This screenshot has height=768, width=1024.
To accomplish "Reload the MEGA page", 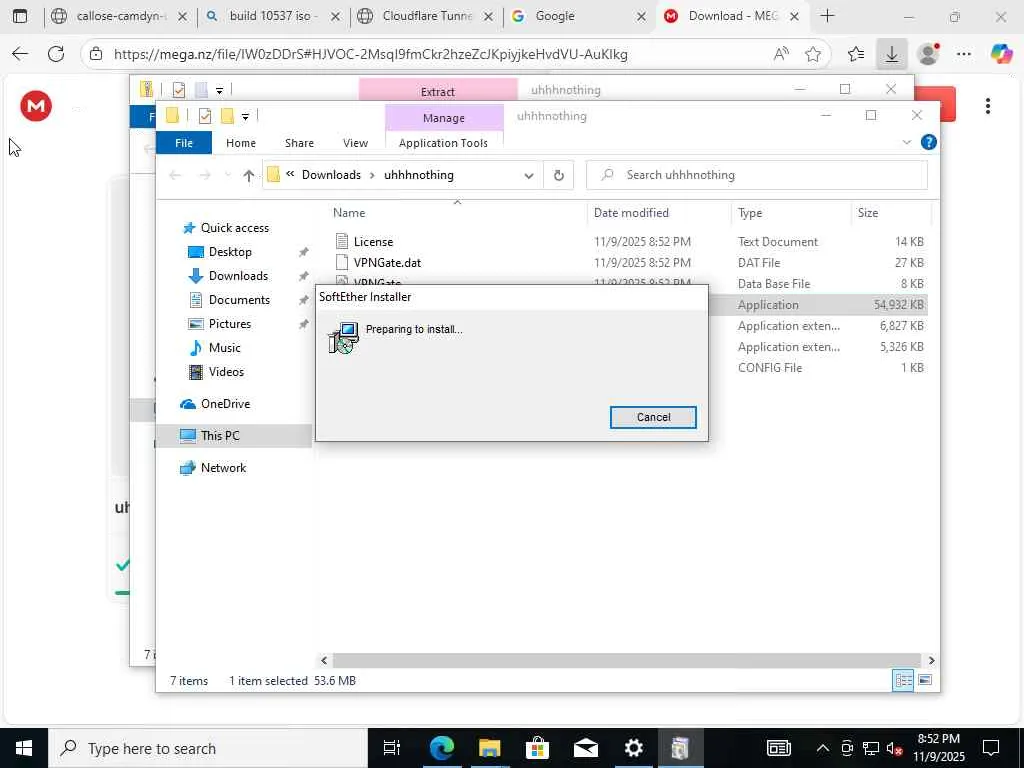I will tap(56, 54).
